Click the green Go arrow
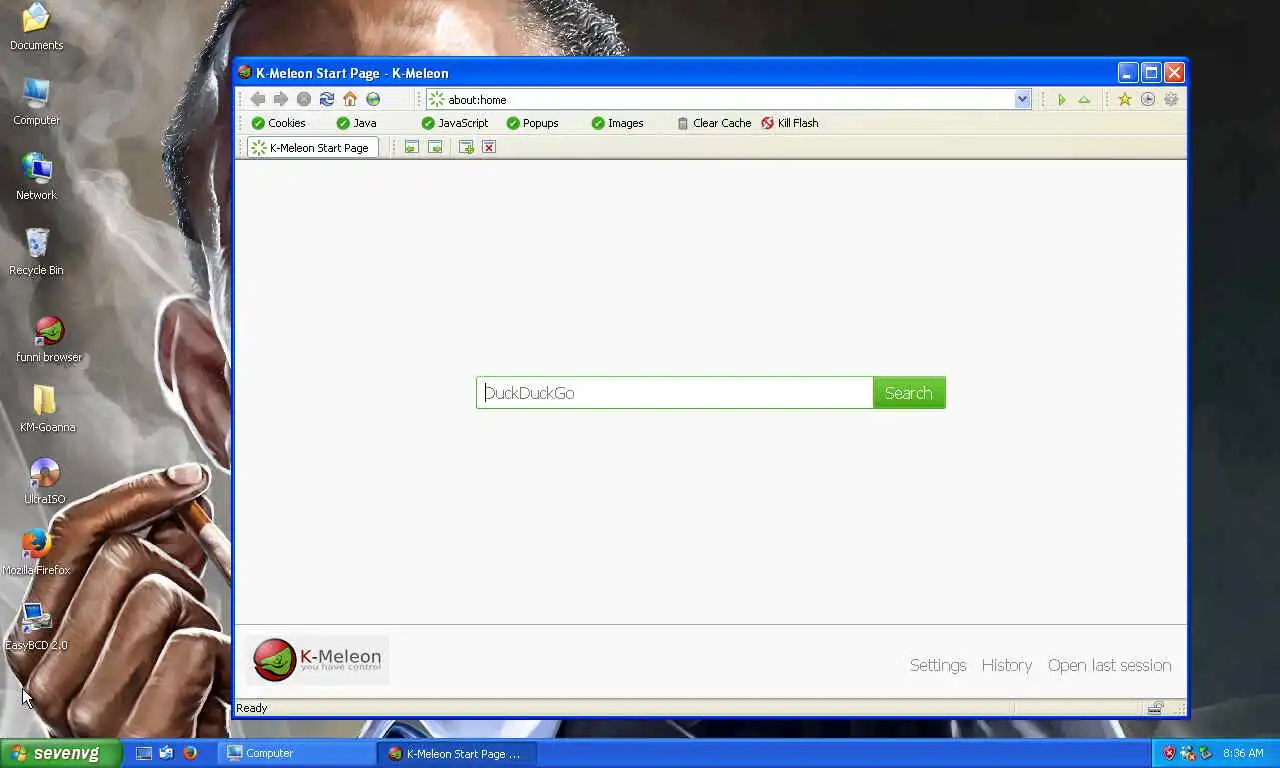Viewport: 1280px width, 768px height. click(1062, 99)
